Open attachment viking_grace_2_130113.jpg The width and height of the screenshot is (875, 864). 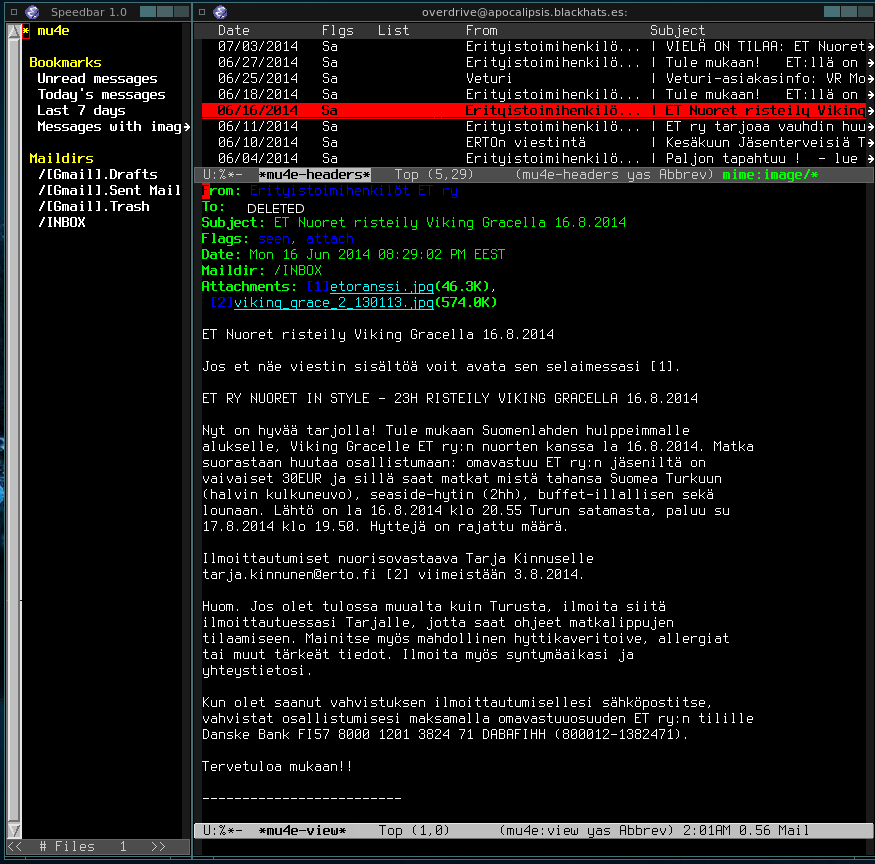point(334,303)
